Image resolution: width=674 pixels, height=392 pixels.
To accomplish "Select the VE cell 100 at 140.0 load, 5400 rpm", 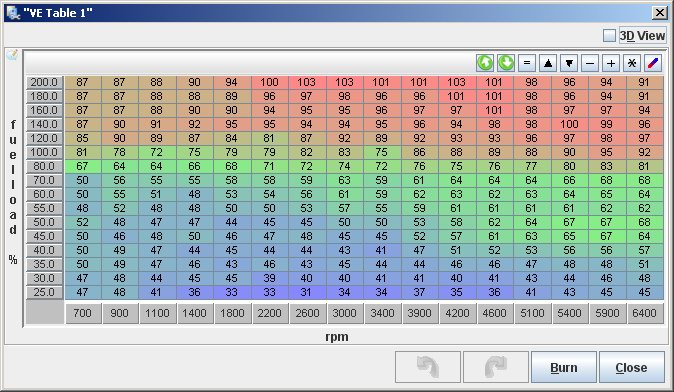I will (569, 124).
